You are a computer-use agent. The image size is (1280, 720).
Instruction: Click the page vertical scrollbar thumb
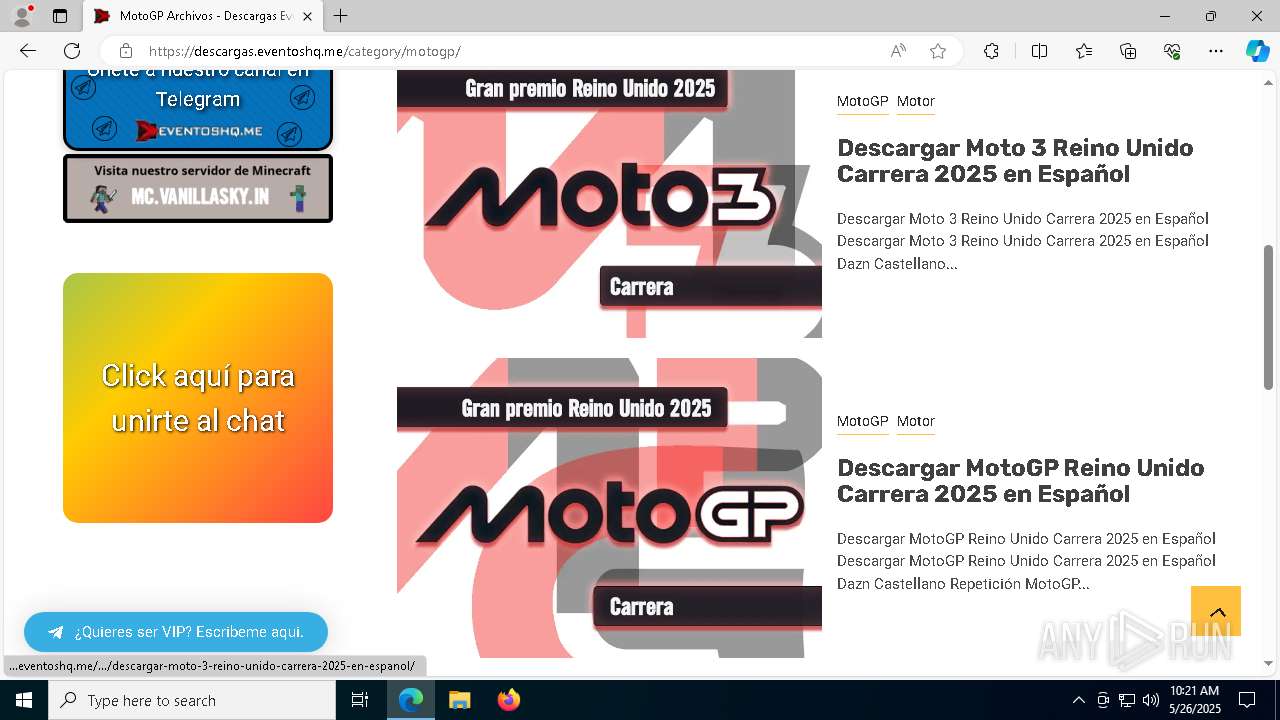(x=1268, y=317)
